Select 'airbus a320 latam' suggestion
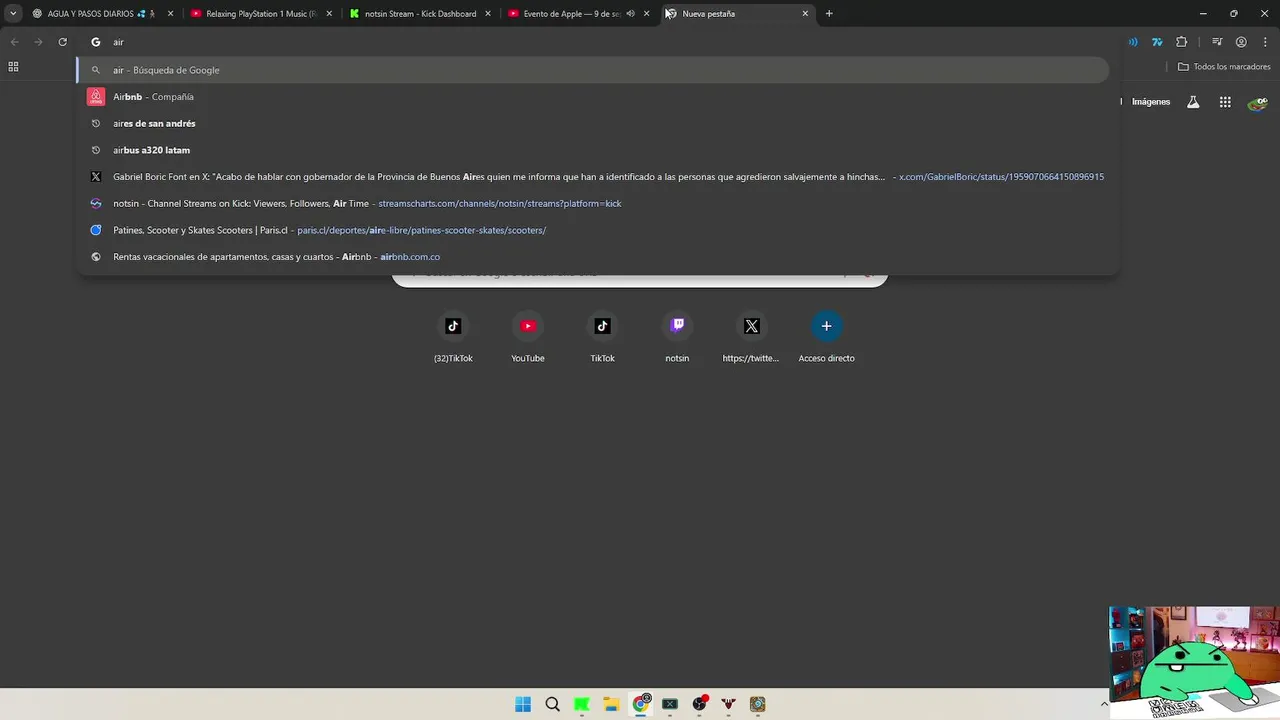The height and width of the screenshot is (720, 1280). (594, 150)
